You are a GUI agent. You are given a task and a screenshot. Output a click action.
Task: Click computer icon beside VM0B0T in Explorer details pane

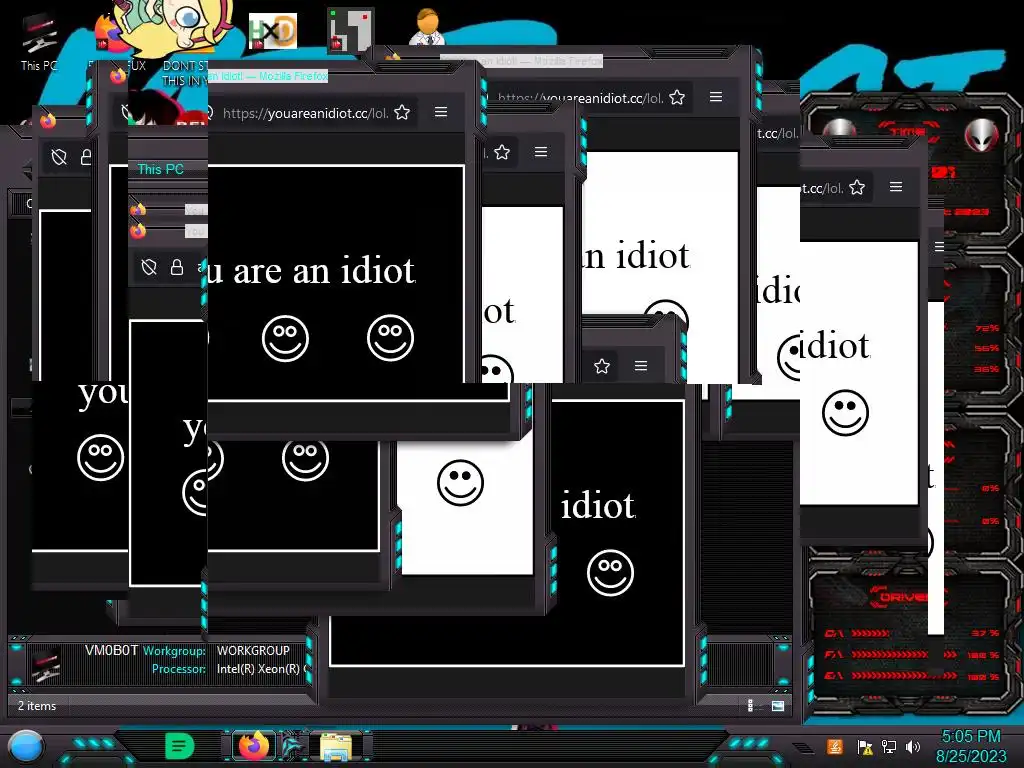coord(46,663)
